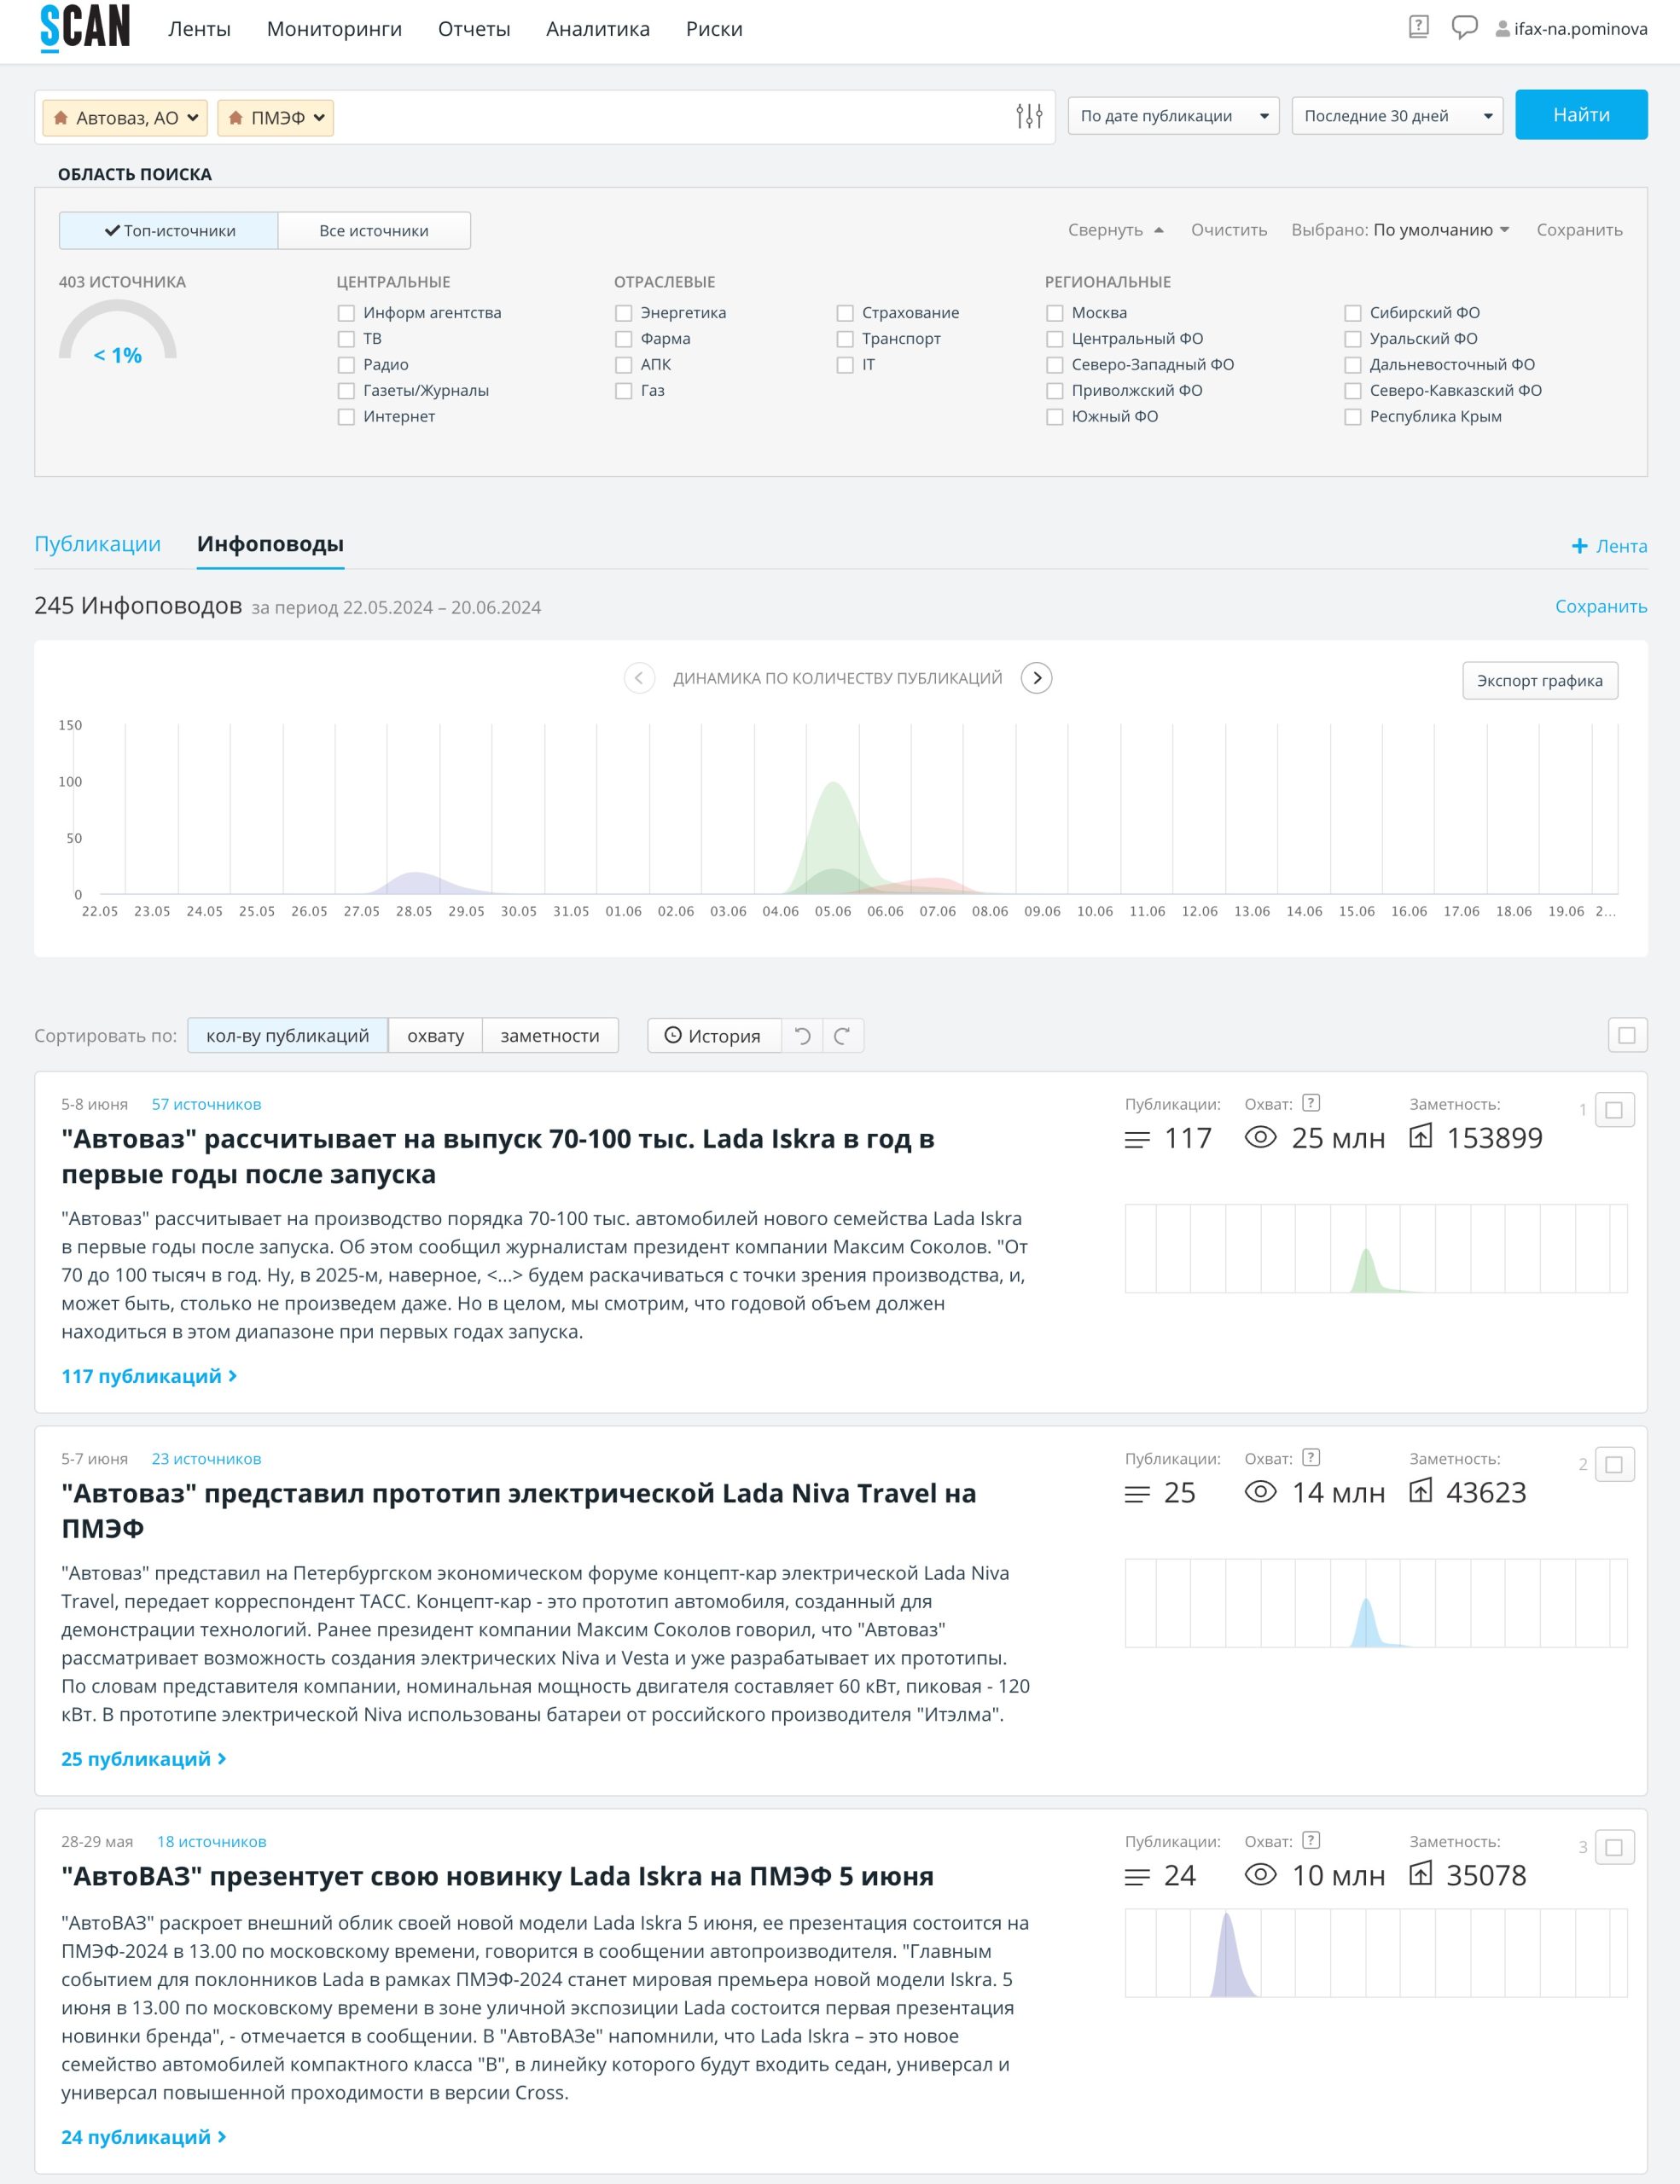1680x2184 pixels.
Task: Open the 57 источников link
Action: click(x=206, y=1104)
